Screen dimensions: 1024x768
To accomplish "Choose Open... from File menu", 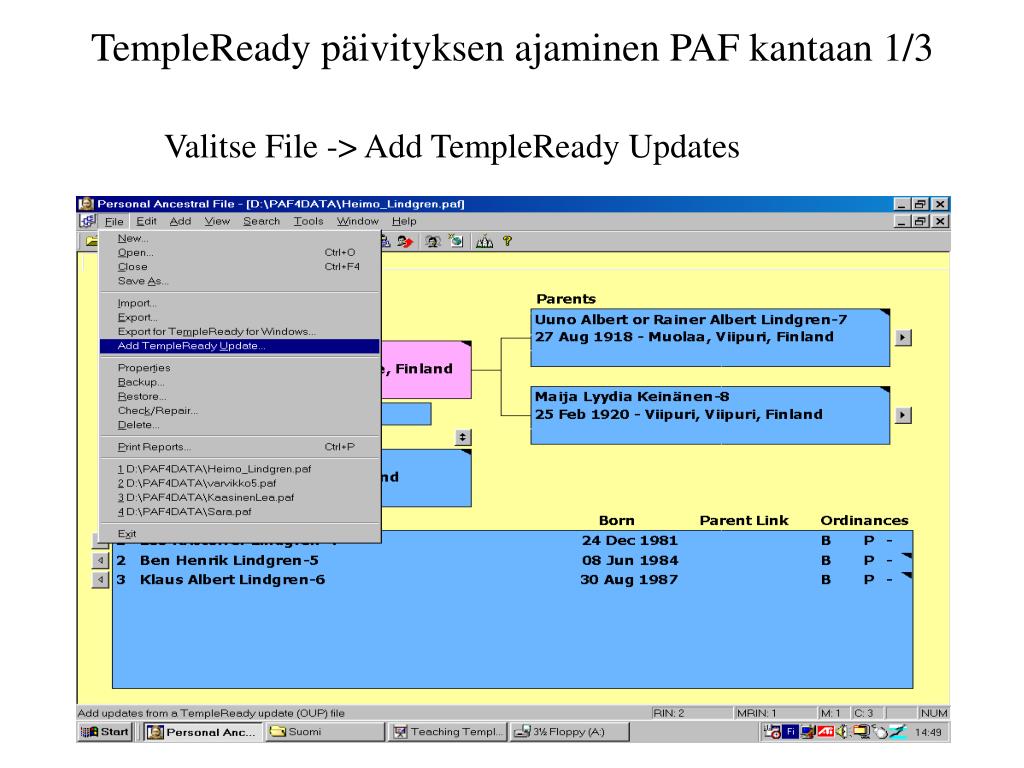I will 240,253.
